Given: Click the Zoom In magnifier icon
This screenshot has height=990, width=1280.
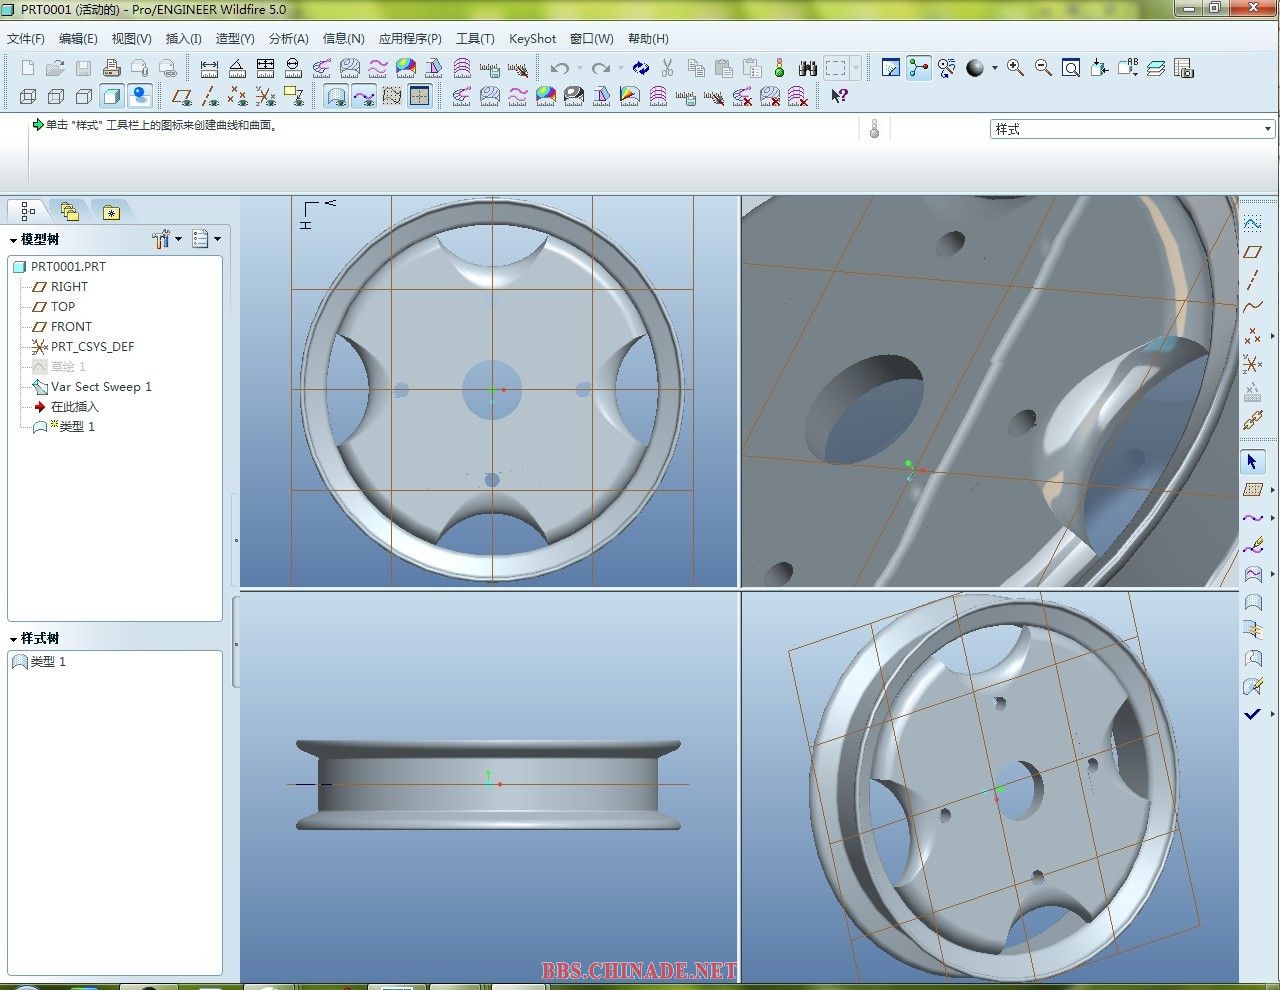Looking at the screenshot, I should point(1015,68).
